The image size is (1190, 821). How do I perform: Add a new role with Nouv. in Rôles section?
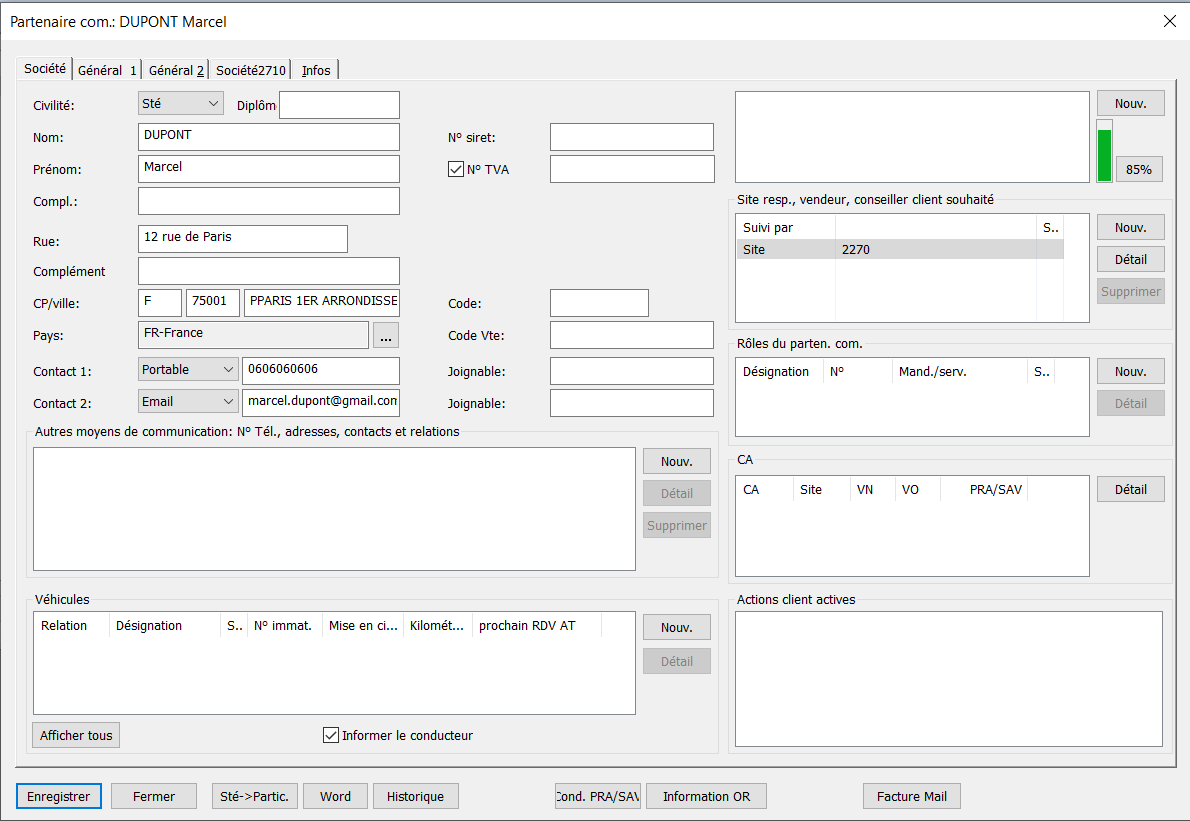1131,372
